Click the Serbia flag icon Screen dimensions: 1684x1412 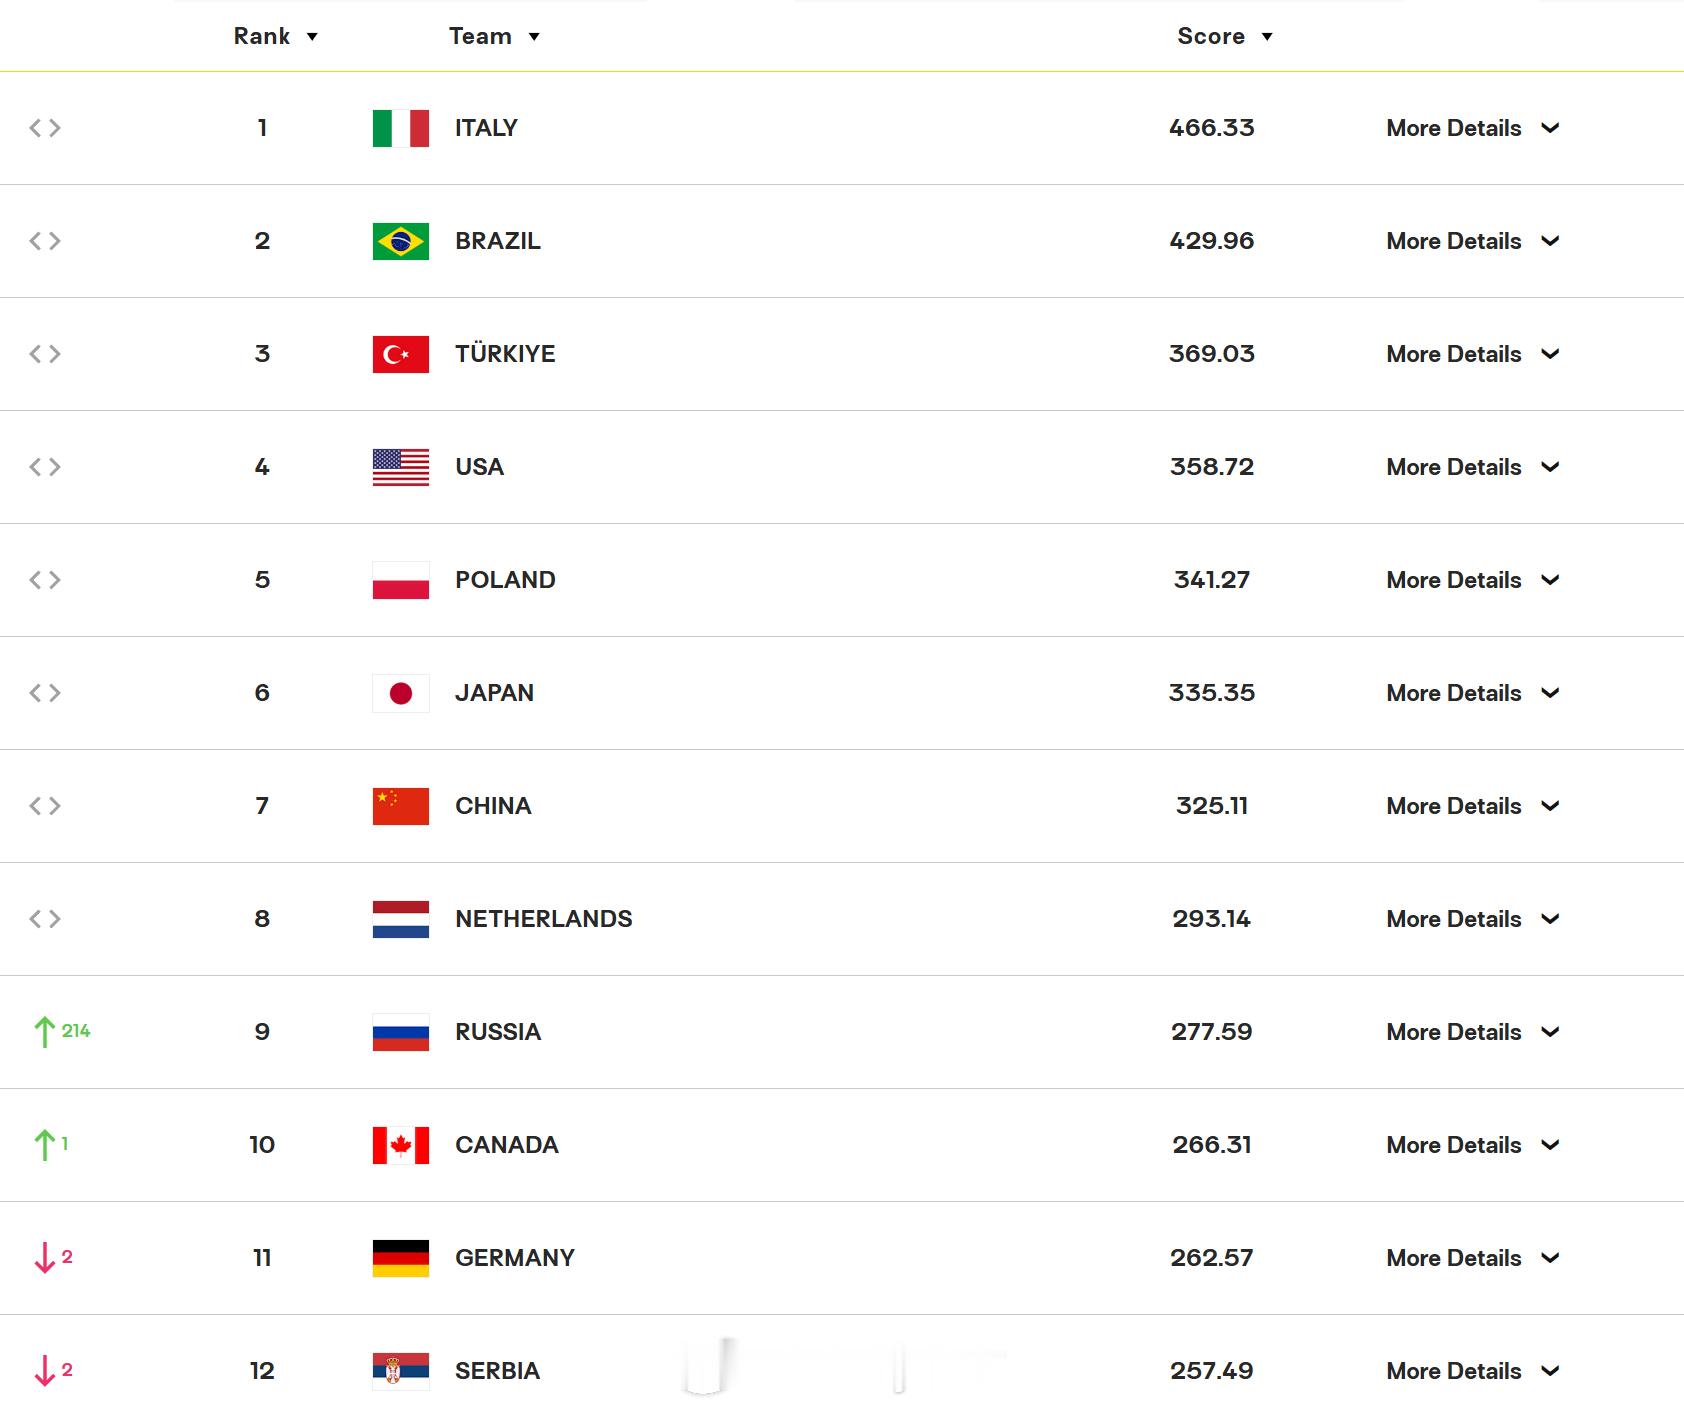pyautogui.click(x=401, y=1371)
